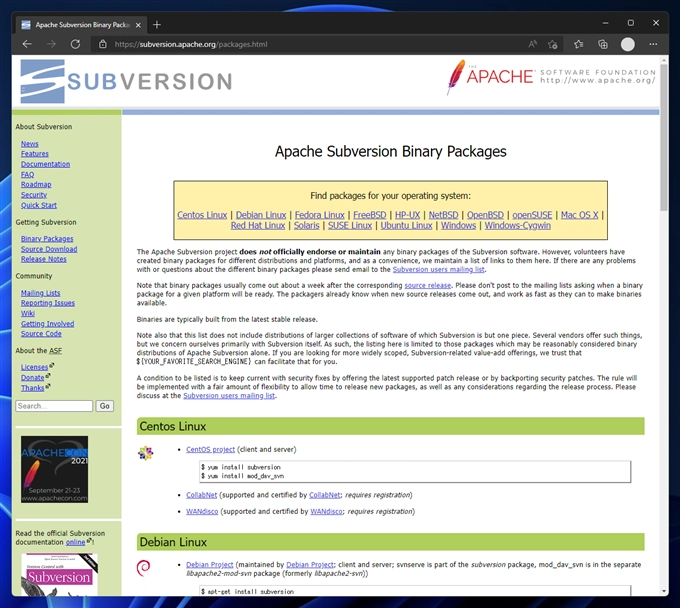This screenshot has width=680, height=608.
Task: Click the address bar URL
Action: click(191, 44)
